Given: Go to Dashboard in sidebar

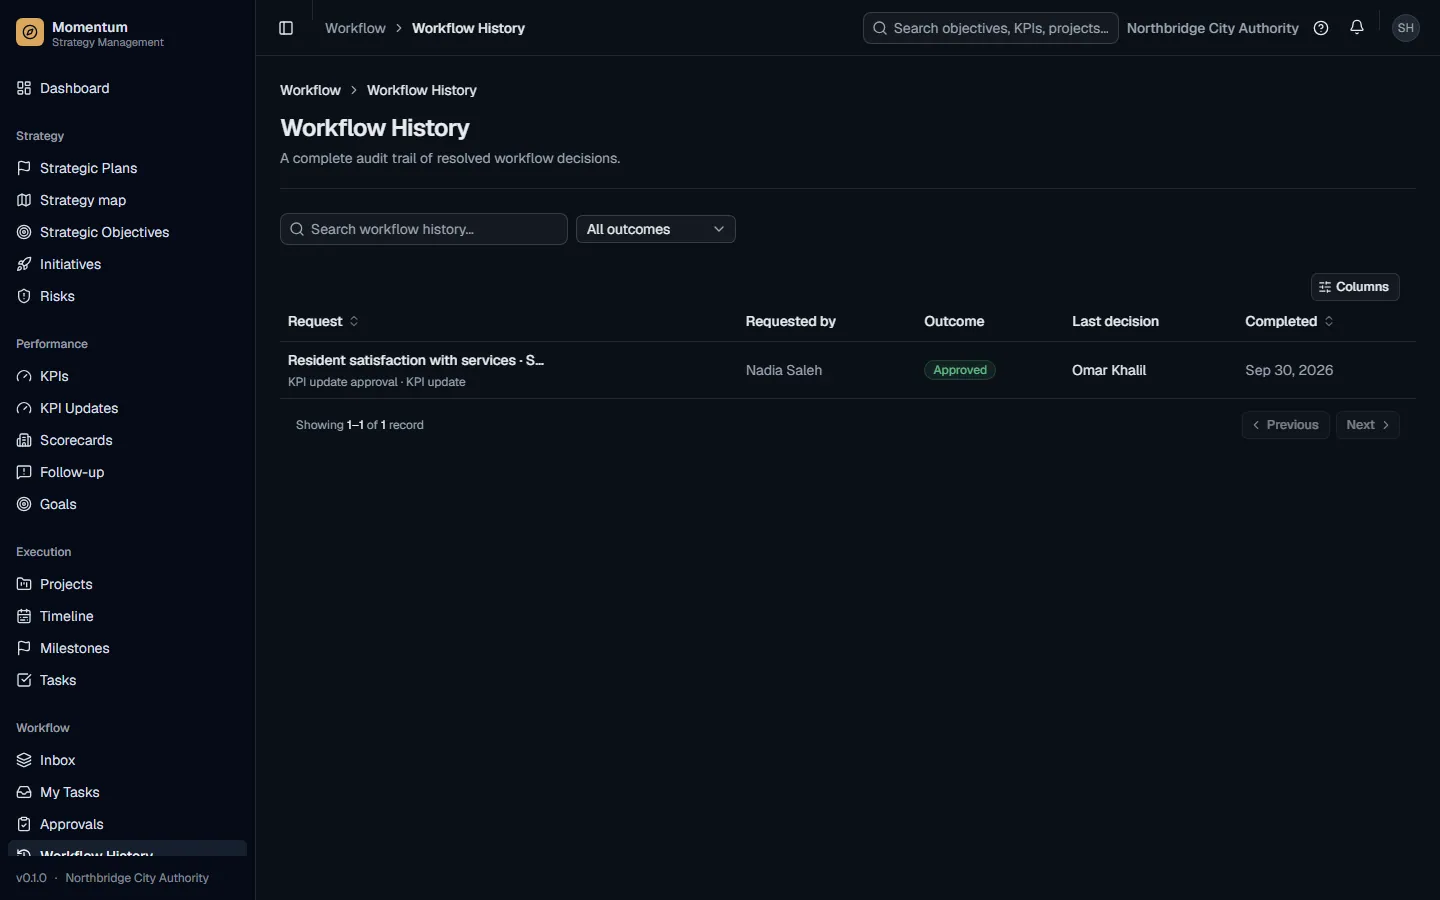Looking at the screenshot, I should (127, 88).
